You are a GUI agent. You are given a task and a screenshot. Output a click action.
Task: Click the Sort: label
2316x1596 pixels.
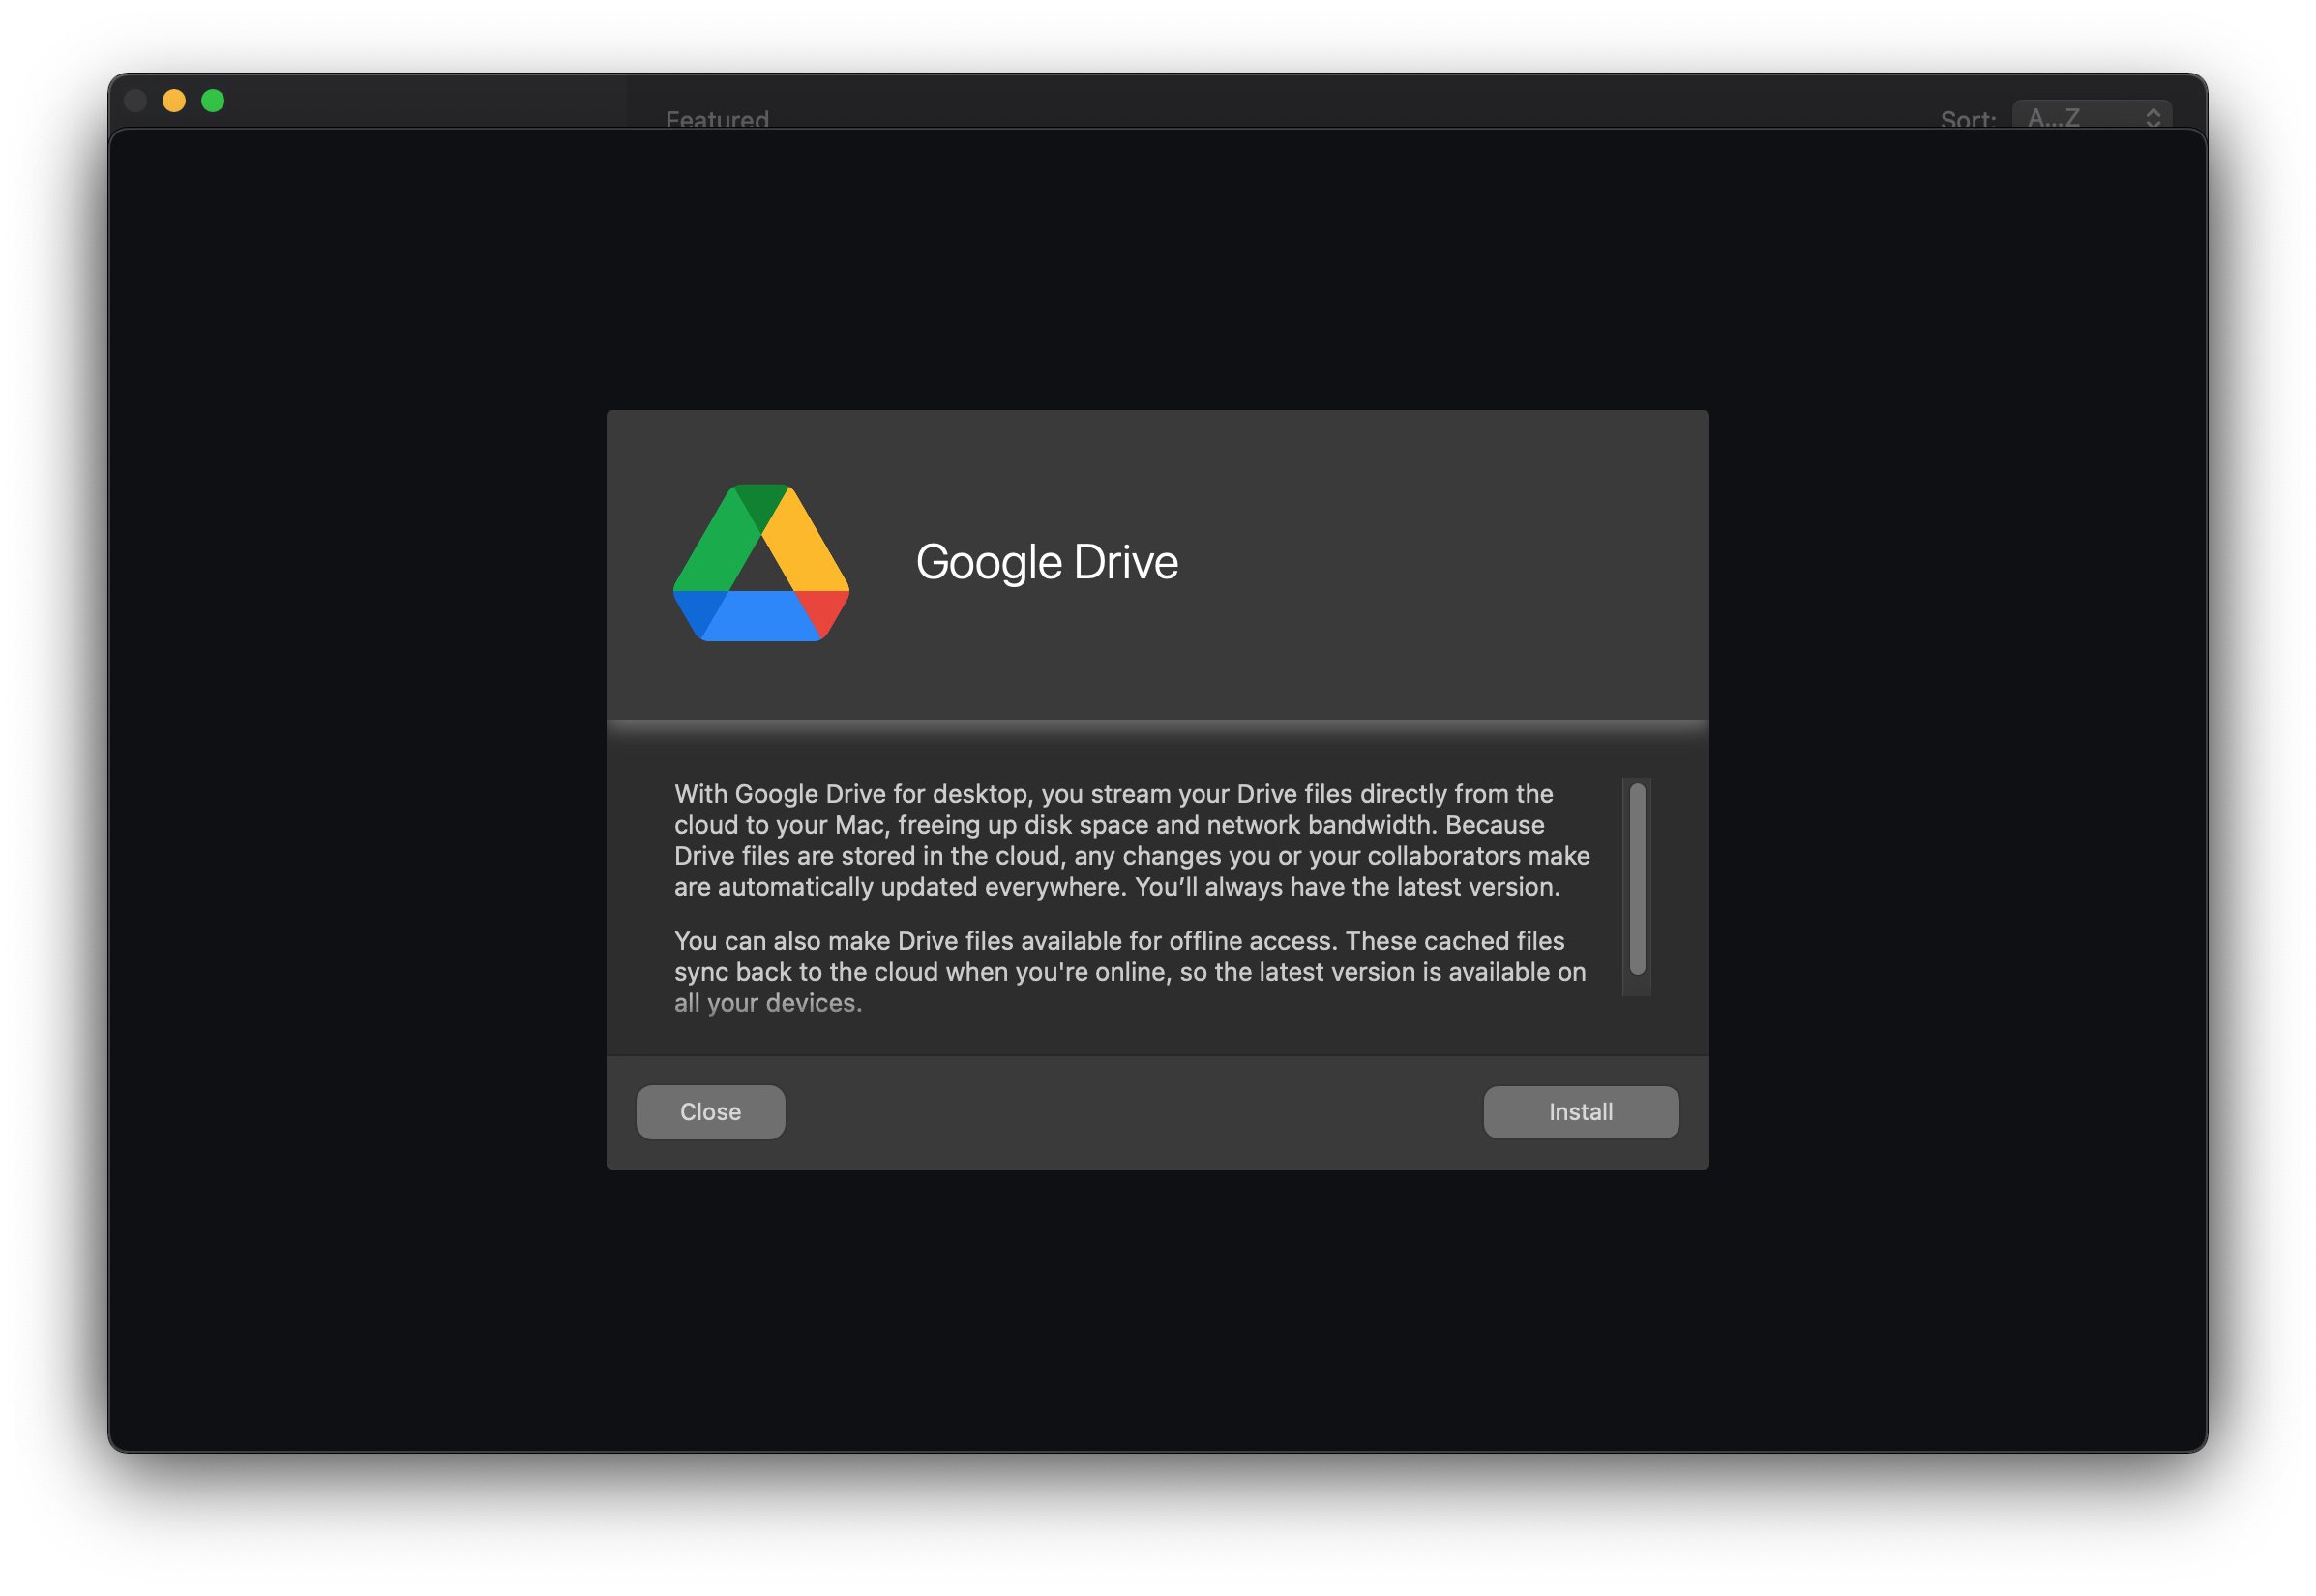point(1966,118)
